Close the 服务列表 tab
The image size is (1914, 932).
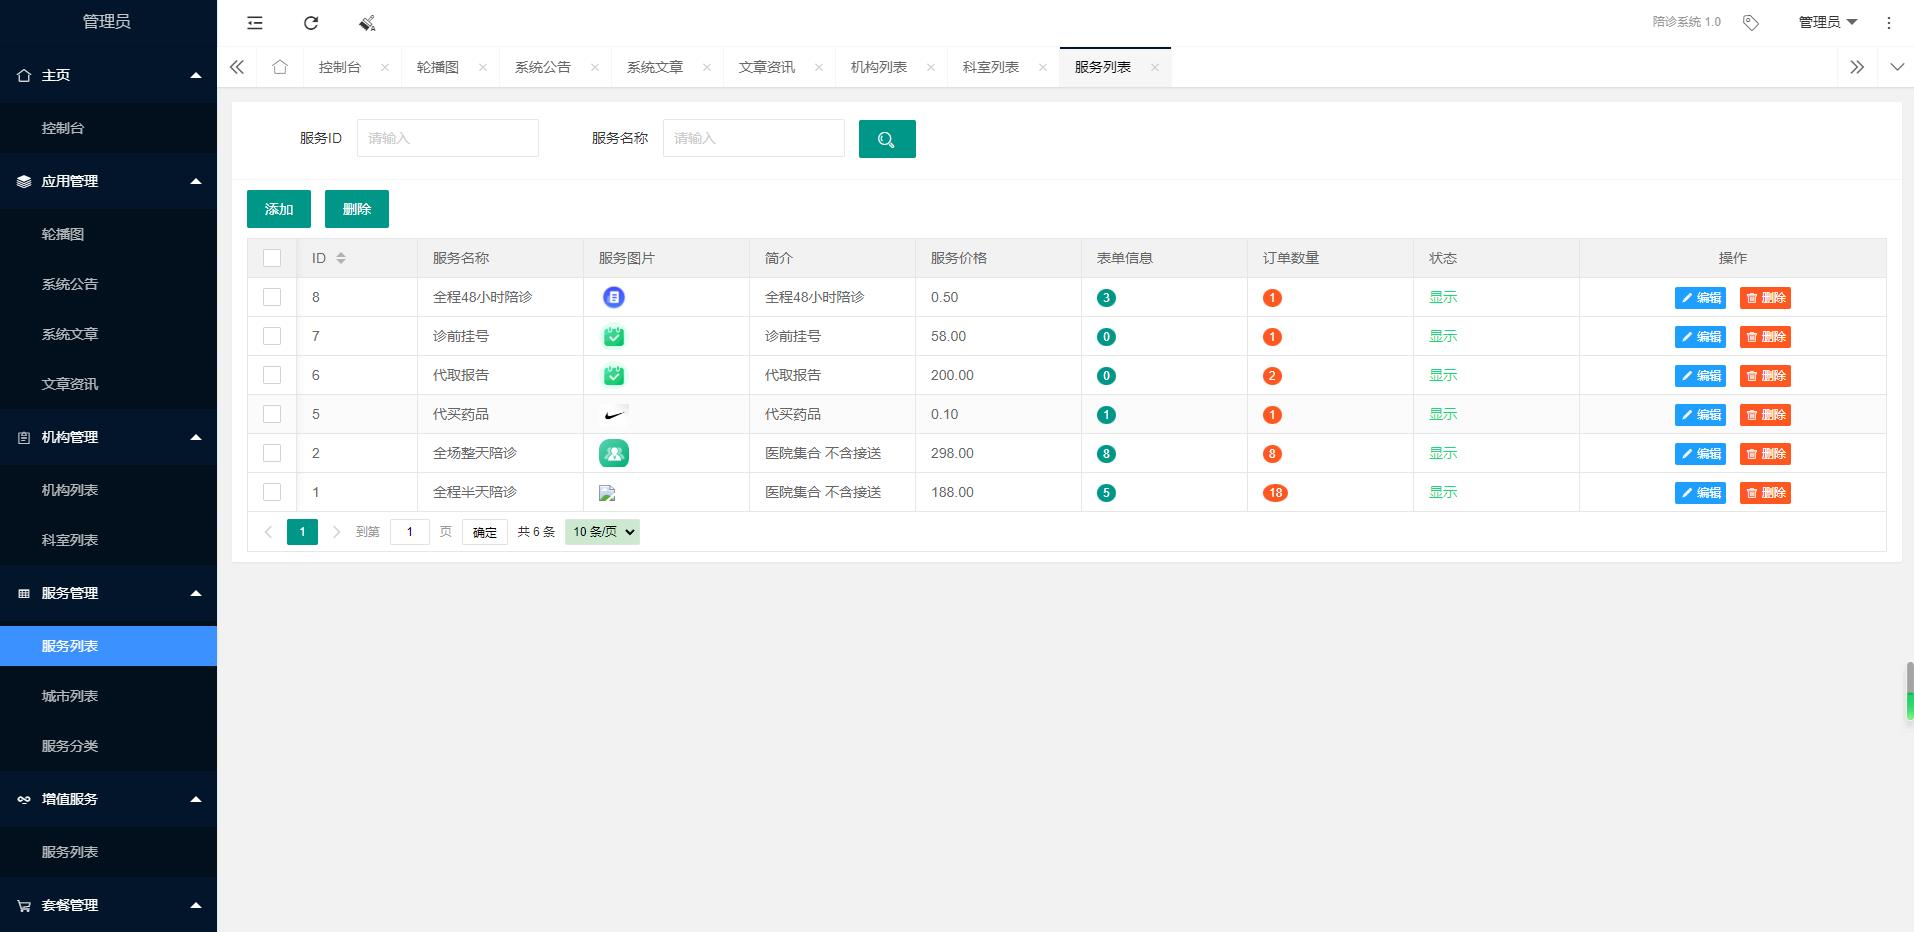pos(1155,67)
